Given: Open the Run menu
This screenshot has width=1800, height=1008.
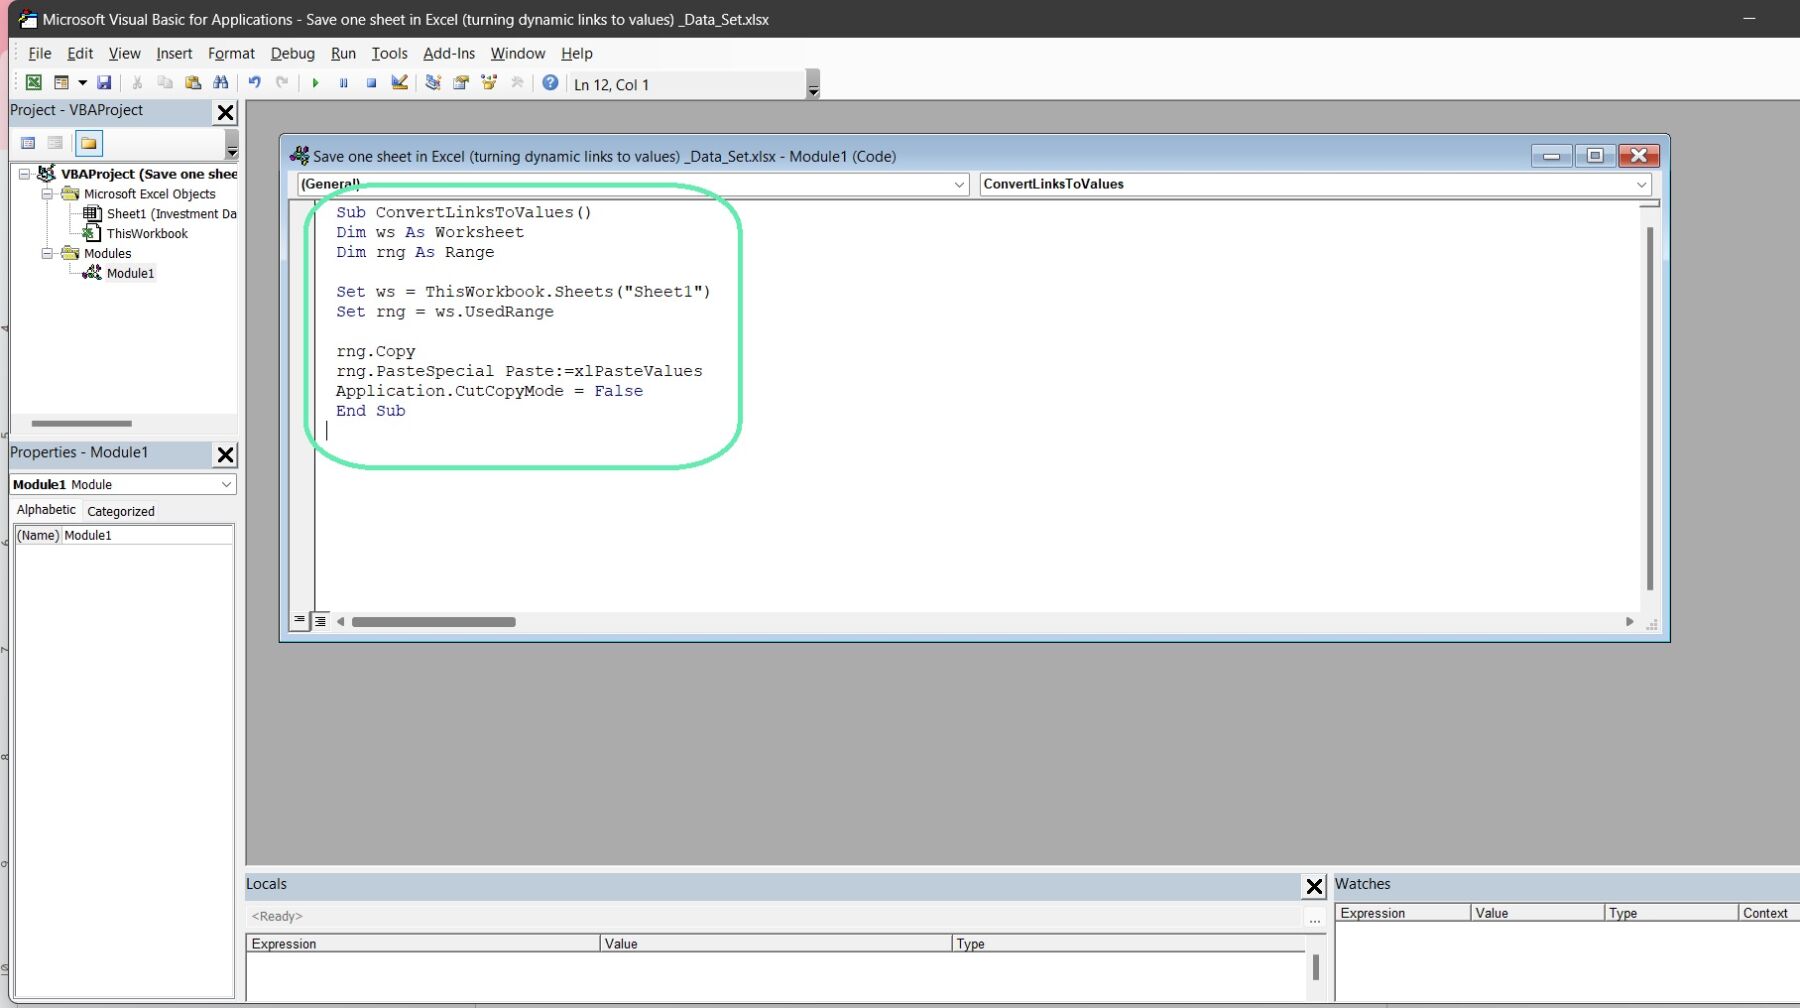Looking at the screenshot, I should tap(343, 53).
